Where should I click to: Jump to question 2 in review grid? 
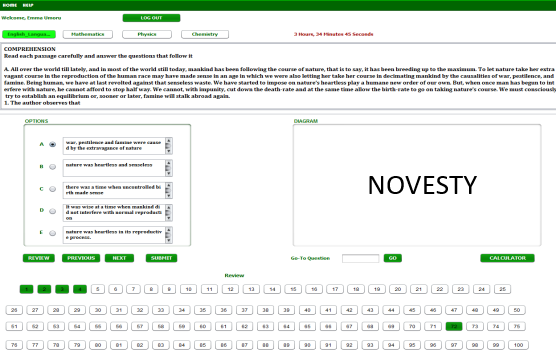pos(44,289)
